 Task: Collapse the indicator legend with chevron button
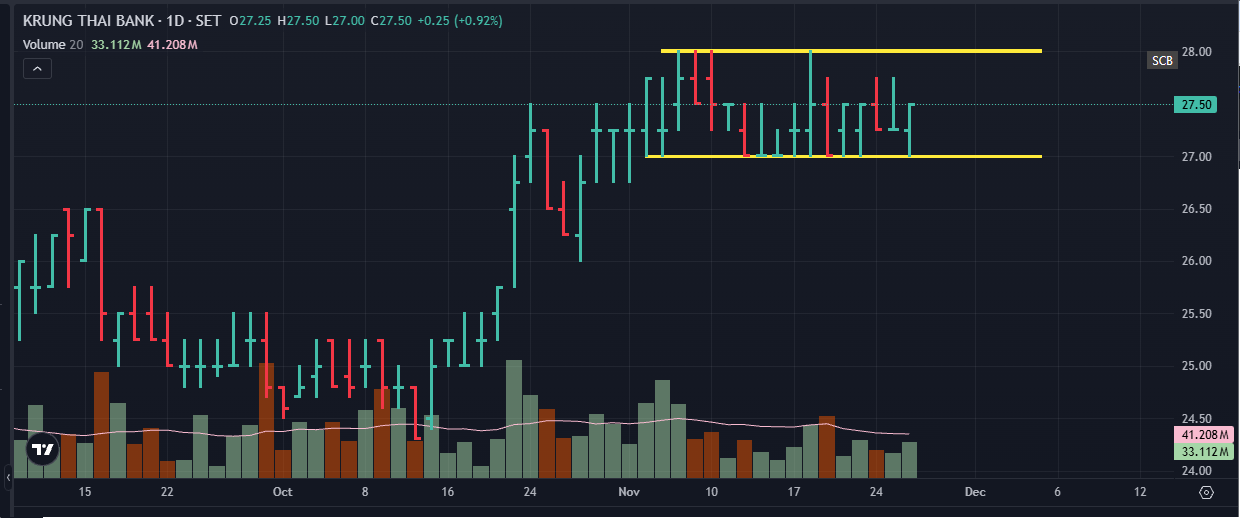(x=36, y=69)
